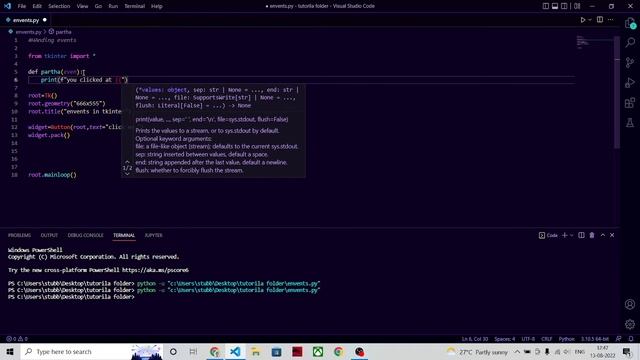
Task: Open the Go menu
Action: point(98,6)
